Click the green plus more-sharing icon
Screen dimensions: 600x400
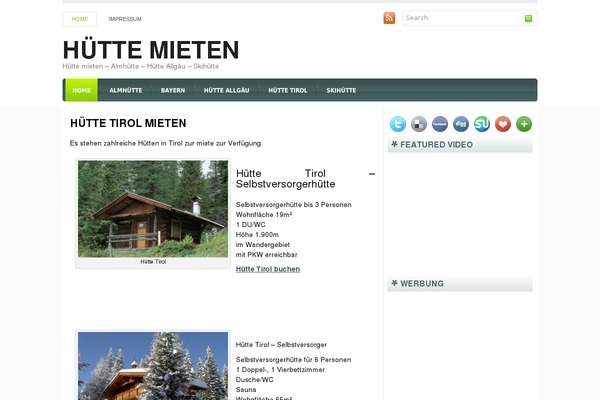[x=524, y=124]
